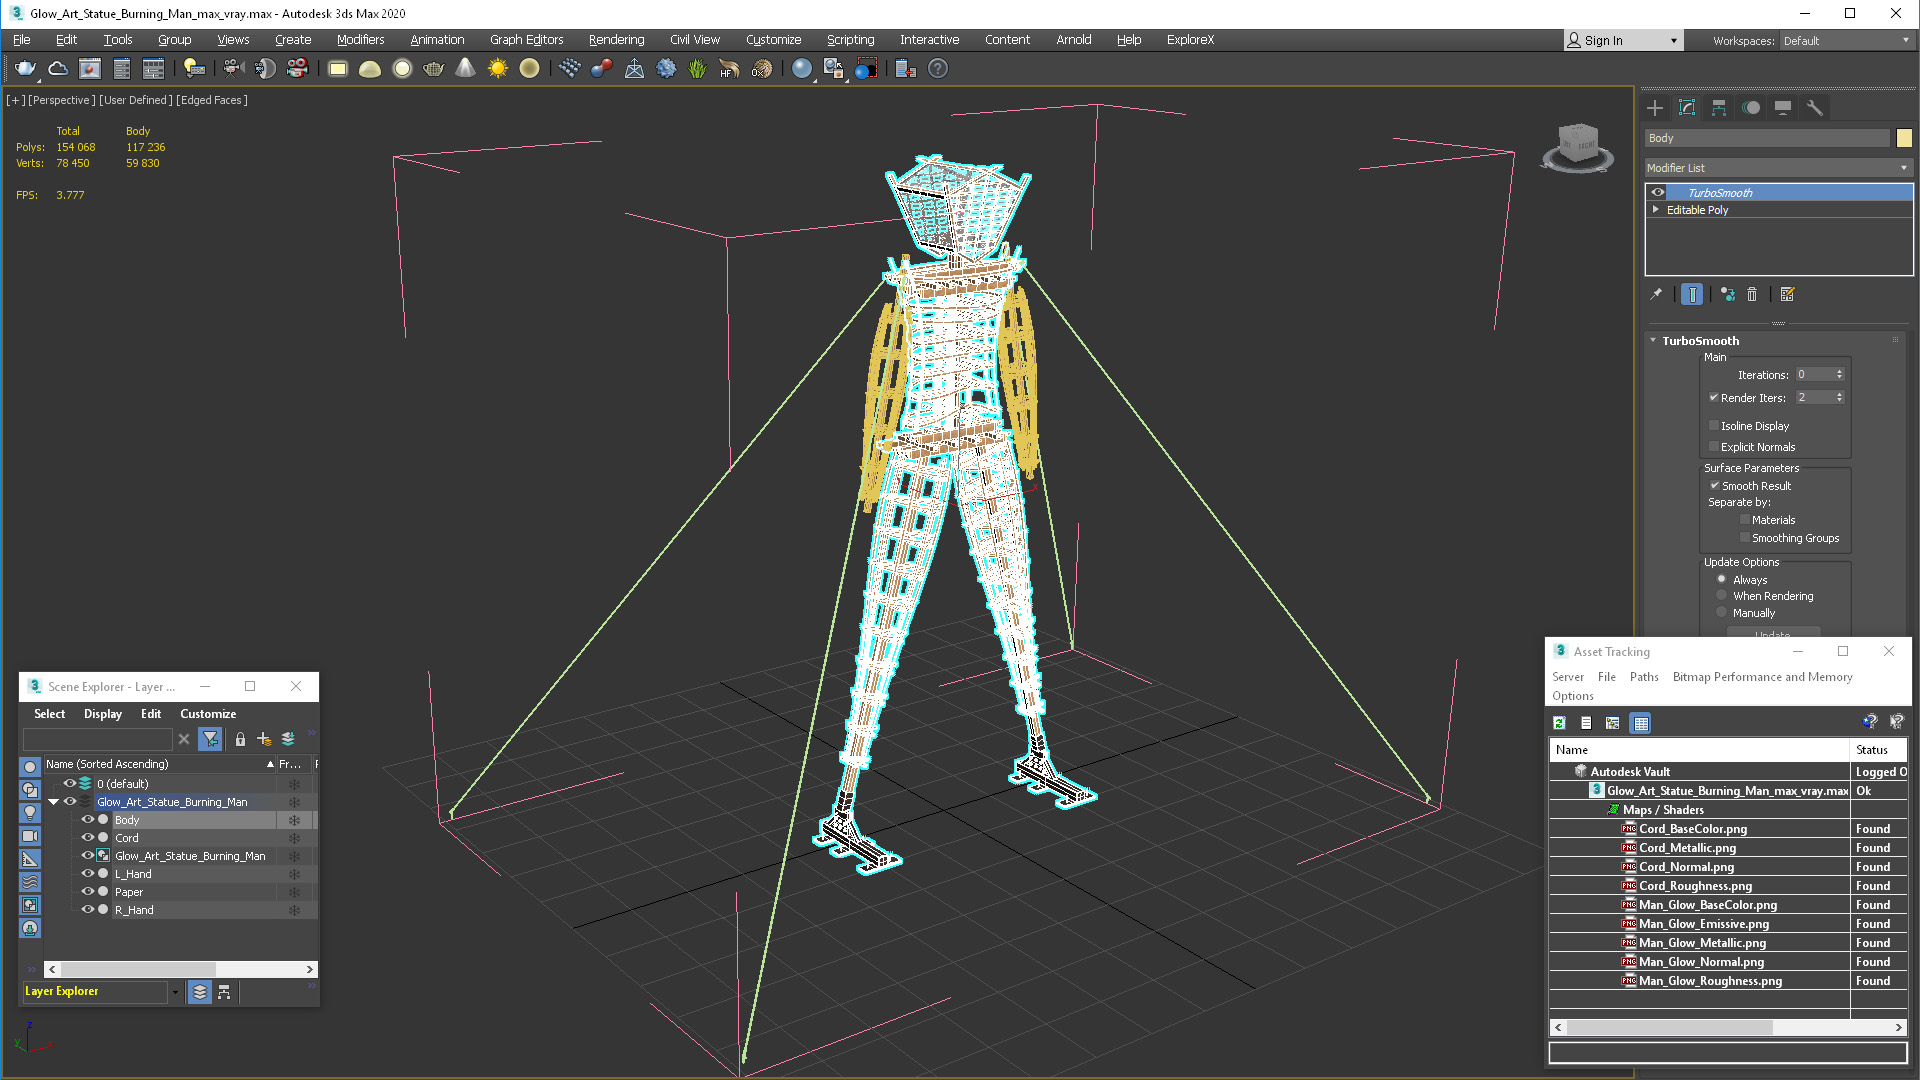Screen dimensions: 1920x1080
Task: Open the Utilities wrench tab
Action: pyautogui.click(x=1815, y=108)
